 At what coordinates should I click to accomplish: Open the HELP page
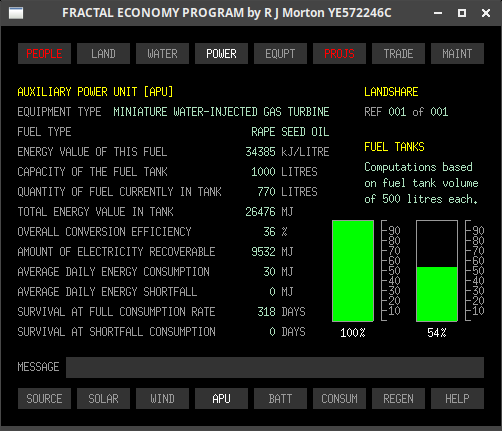click(x=457, y=398)
